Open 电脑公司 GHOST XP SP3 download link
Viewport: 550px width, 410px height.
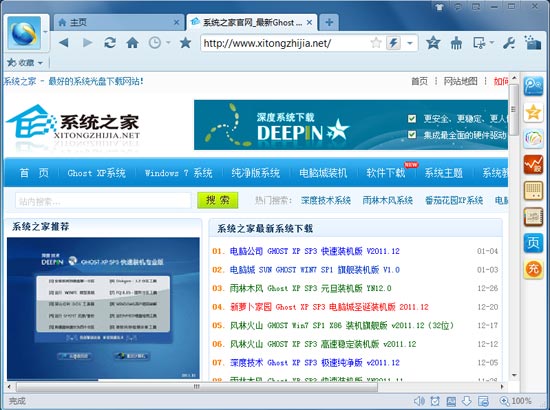315,251
